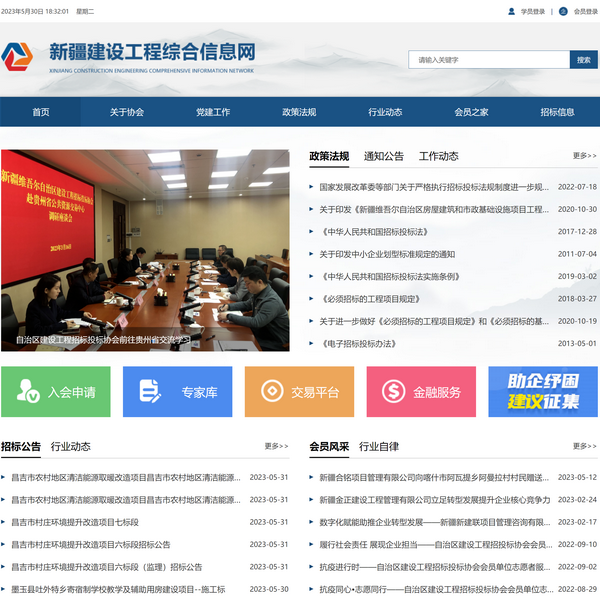Viewport: 600px width, 600px height.
Task: Expand 更多>> in the 招标公告 section
Action: coord(276,446)
